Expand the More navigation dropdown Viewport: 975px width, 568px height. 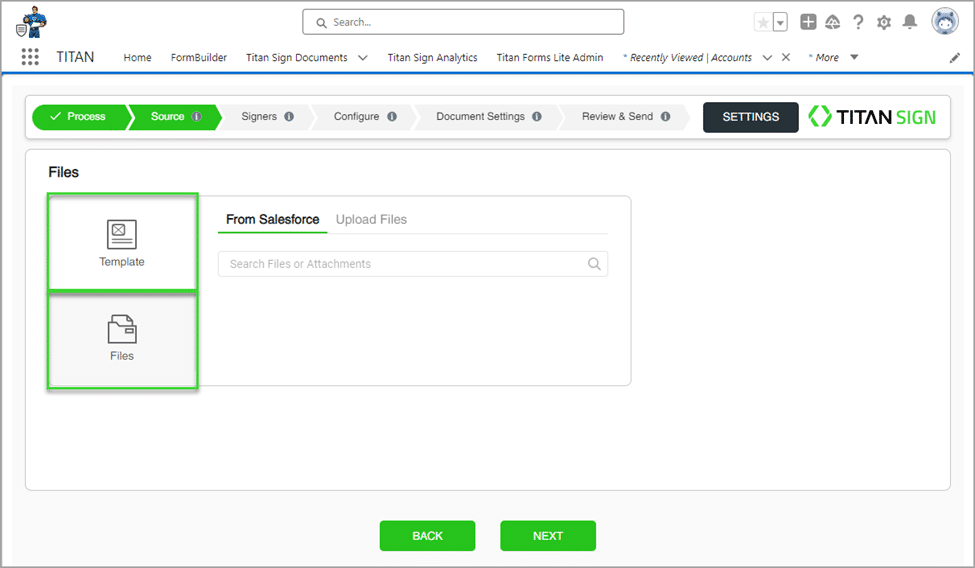853,57
